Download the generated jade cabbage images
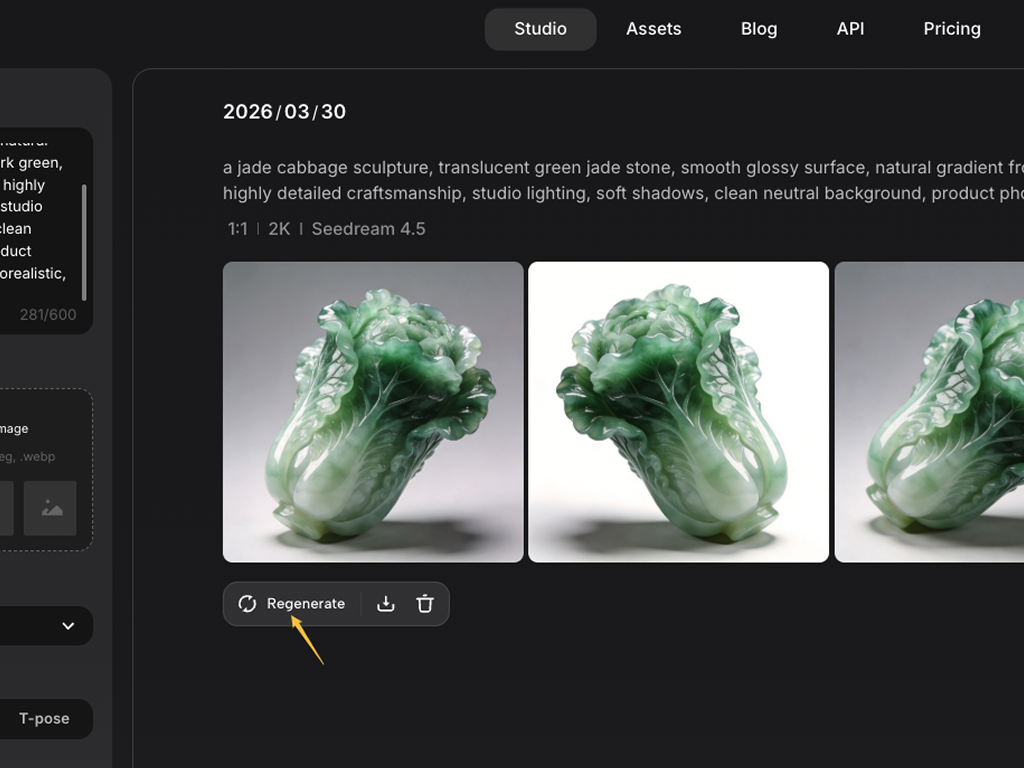Image resolution: width=1024 pixels, height=768 pixels. point(386,604)
